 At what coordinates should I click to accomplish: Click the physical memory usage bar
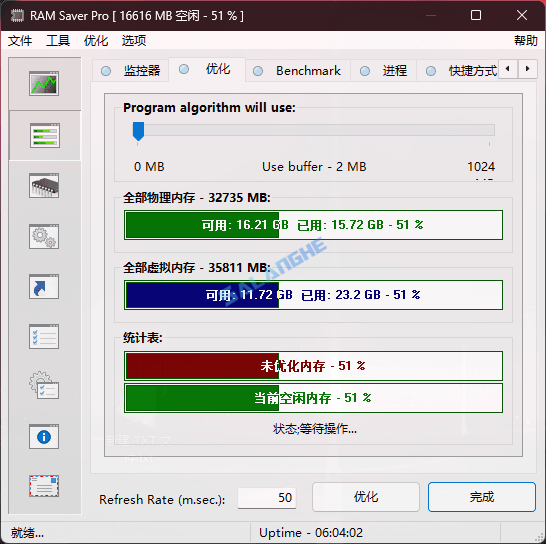pyautogui.click(x=313, y=225)
